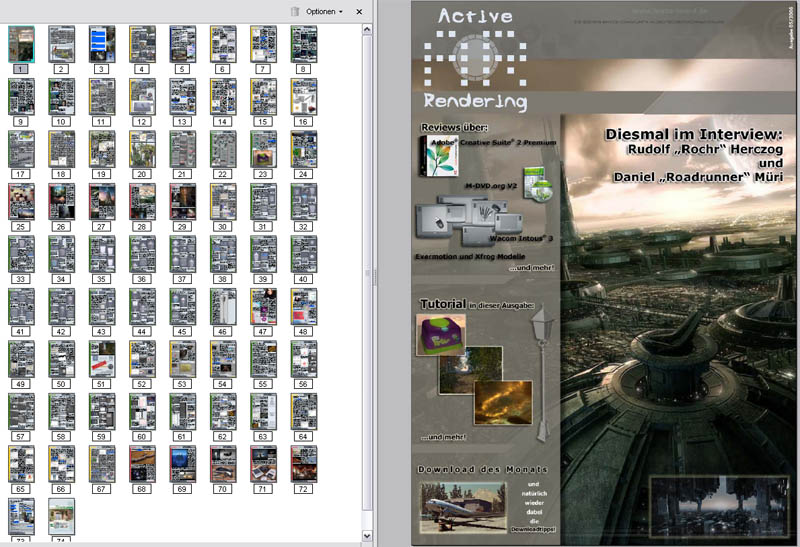Click the scroll down arrow of thumbnail panel
Screen dimensions: 800x547
coord(367,536)
